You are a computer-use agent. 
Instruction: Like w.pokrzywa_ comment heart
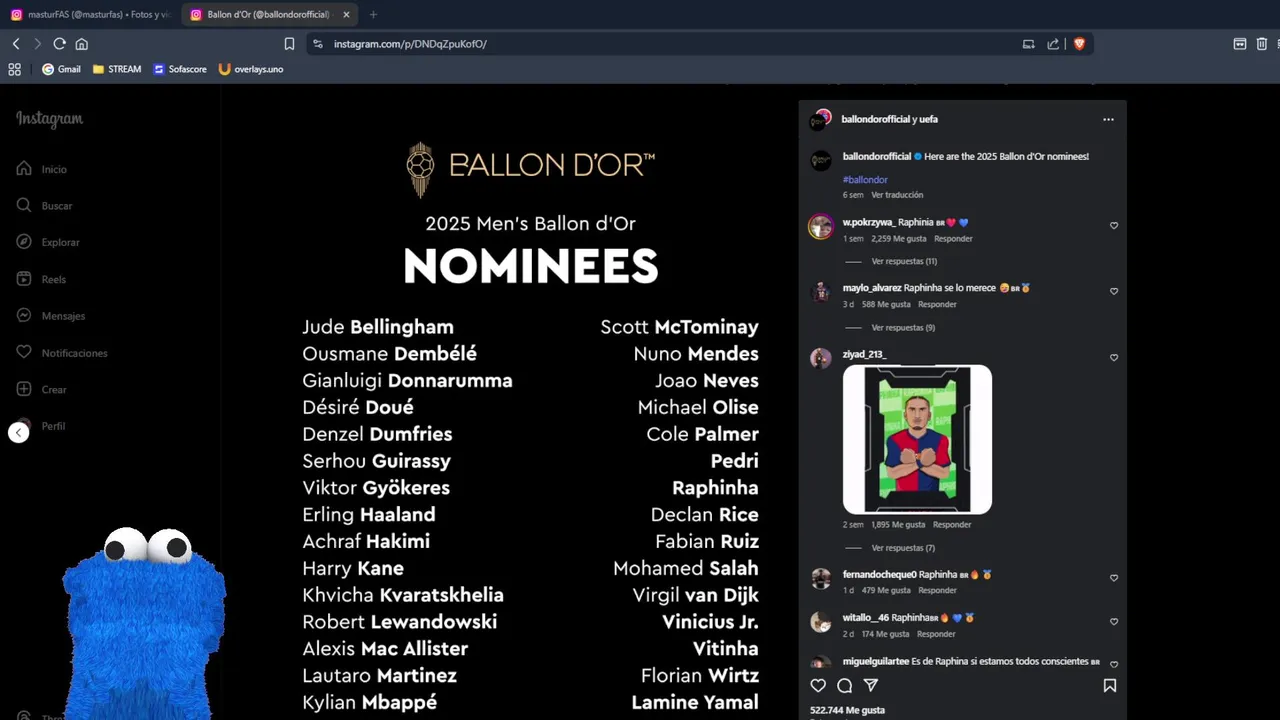click(x=1113, y=225)
